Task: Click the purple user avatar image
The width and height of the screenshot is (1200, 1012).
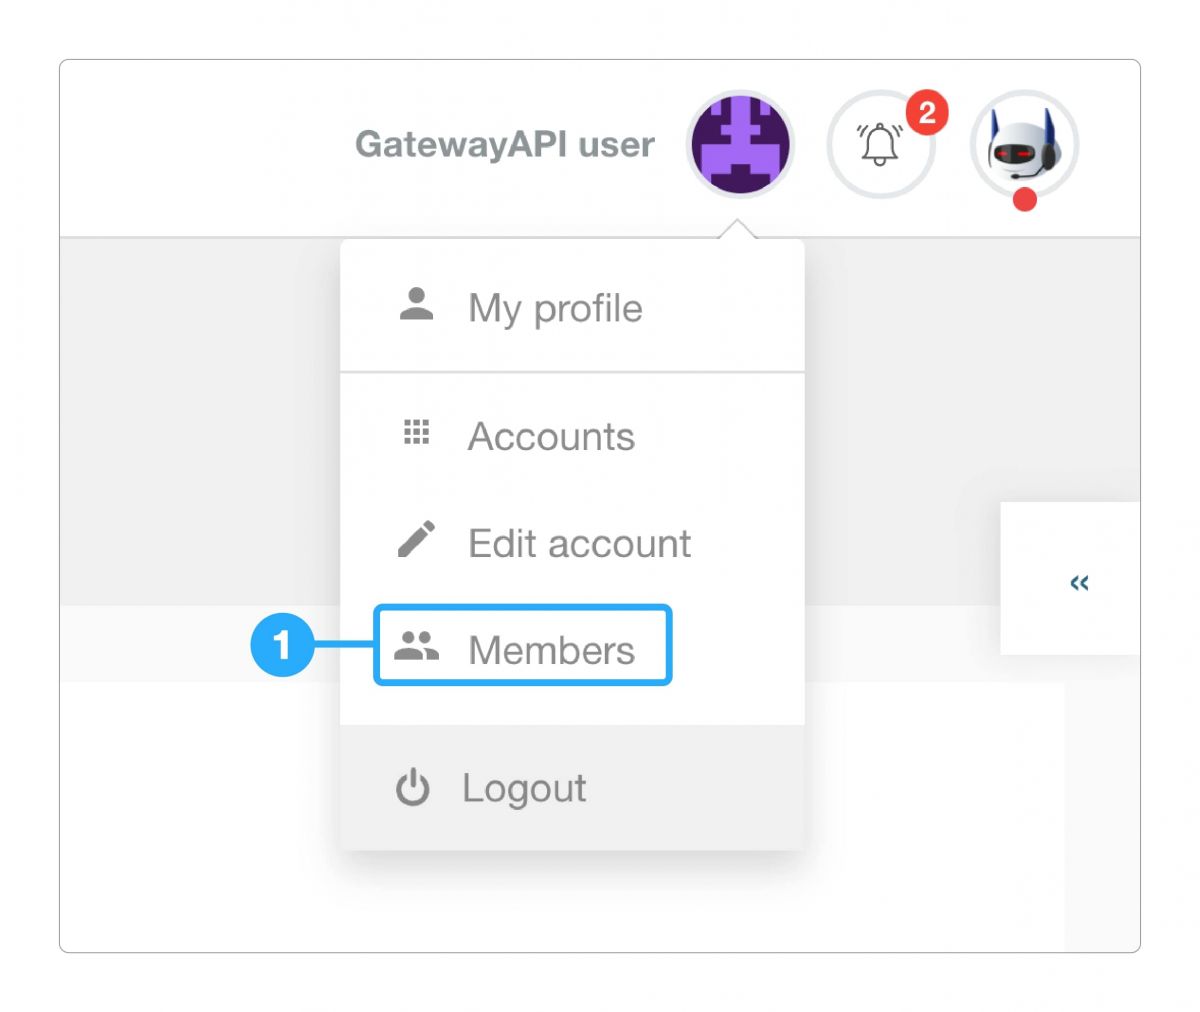Action: coord(741,143)
